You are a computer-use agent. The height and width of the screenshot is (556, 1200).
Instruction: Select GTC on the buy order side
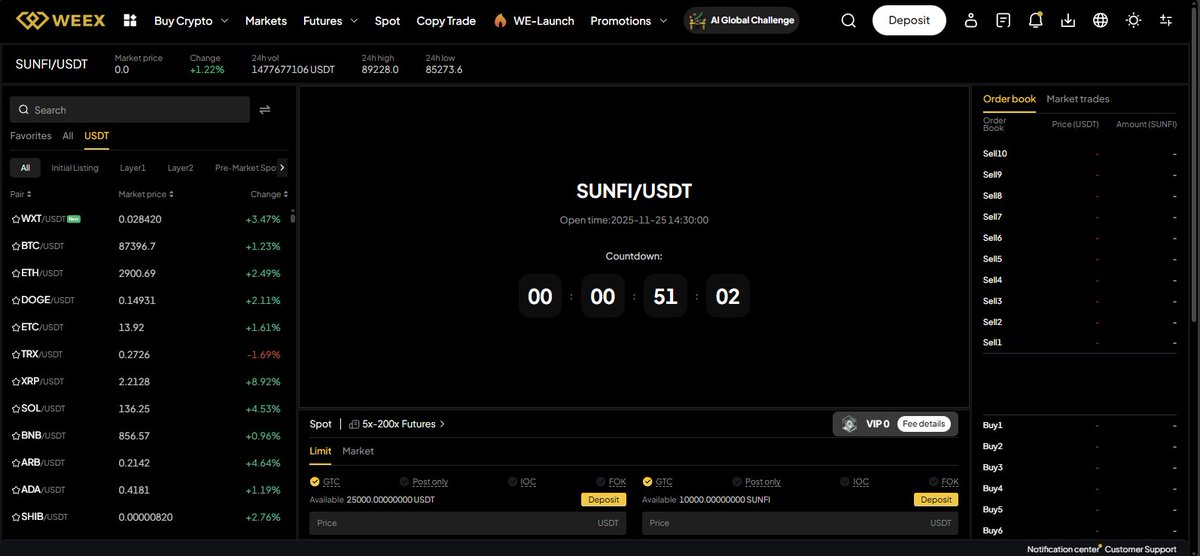(325, 482)
